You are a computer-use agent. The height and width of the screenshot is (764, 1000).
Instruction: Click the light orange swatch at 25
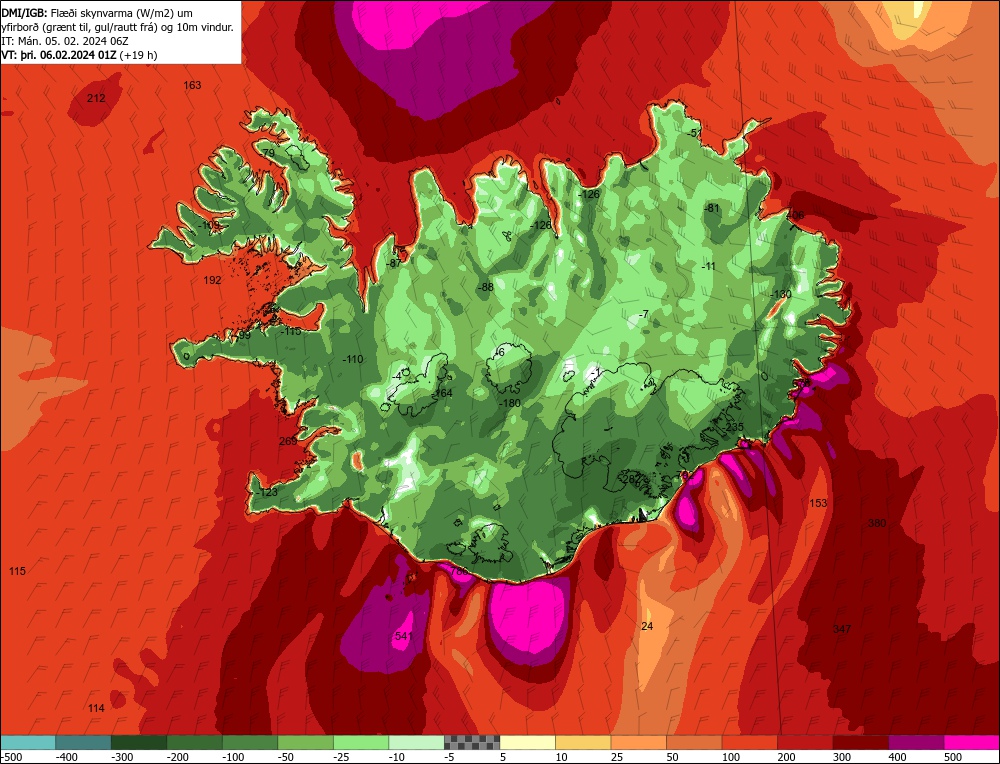(x=638, y=742)
